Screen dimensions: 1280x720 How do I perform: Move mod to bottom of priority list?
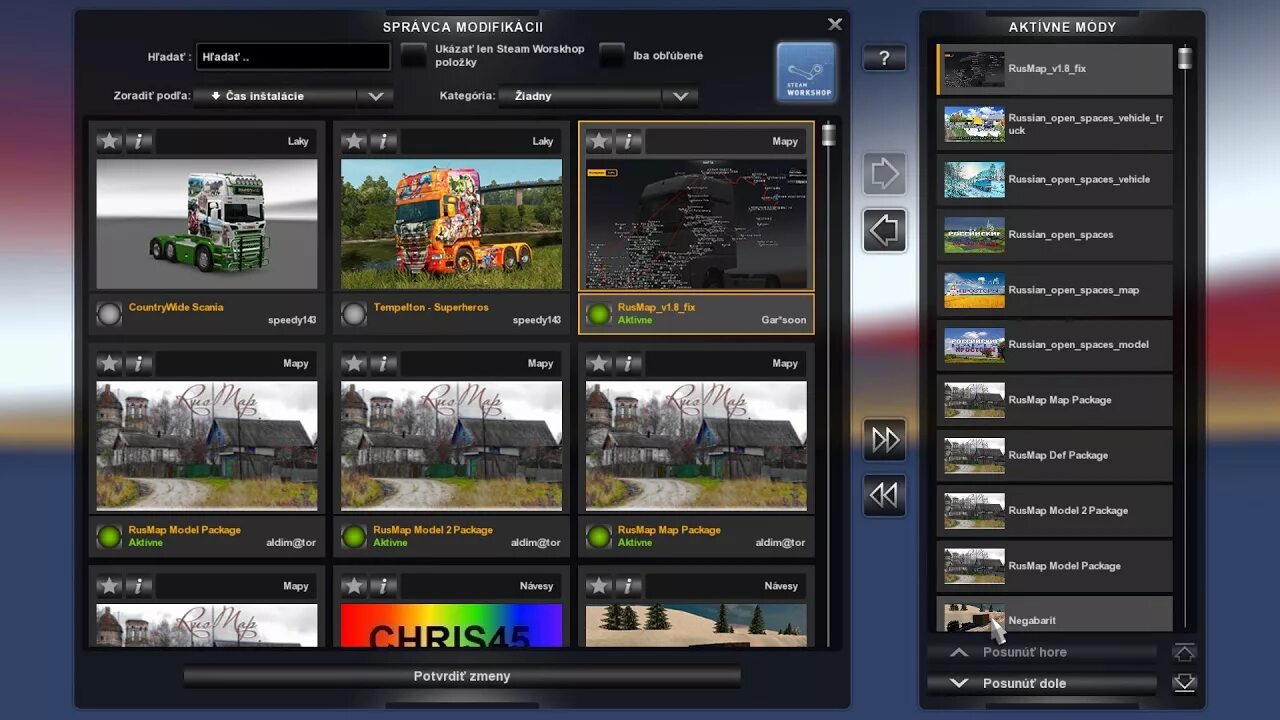pyautogui.click(x=1185, y=683)
